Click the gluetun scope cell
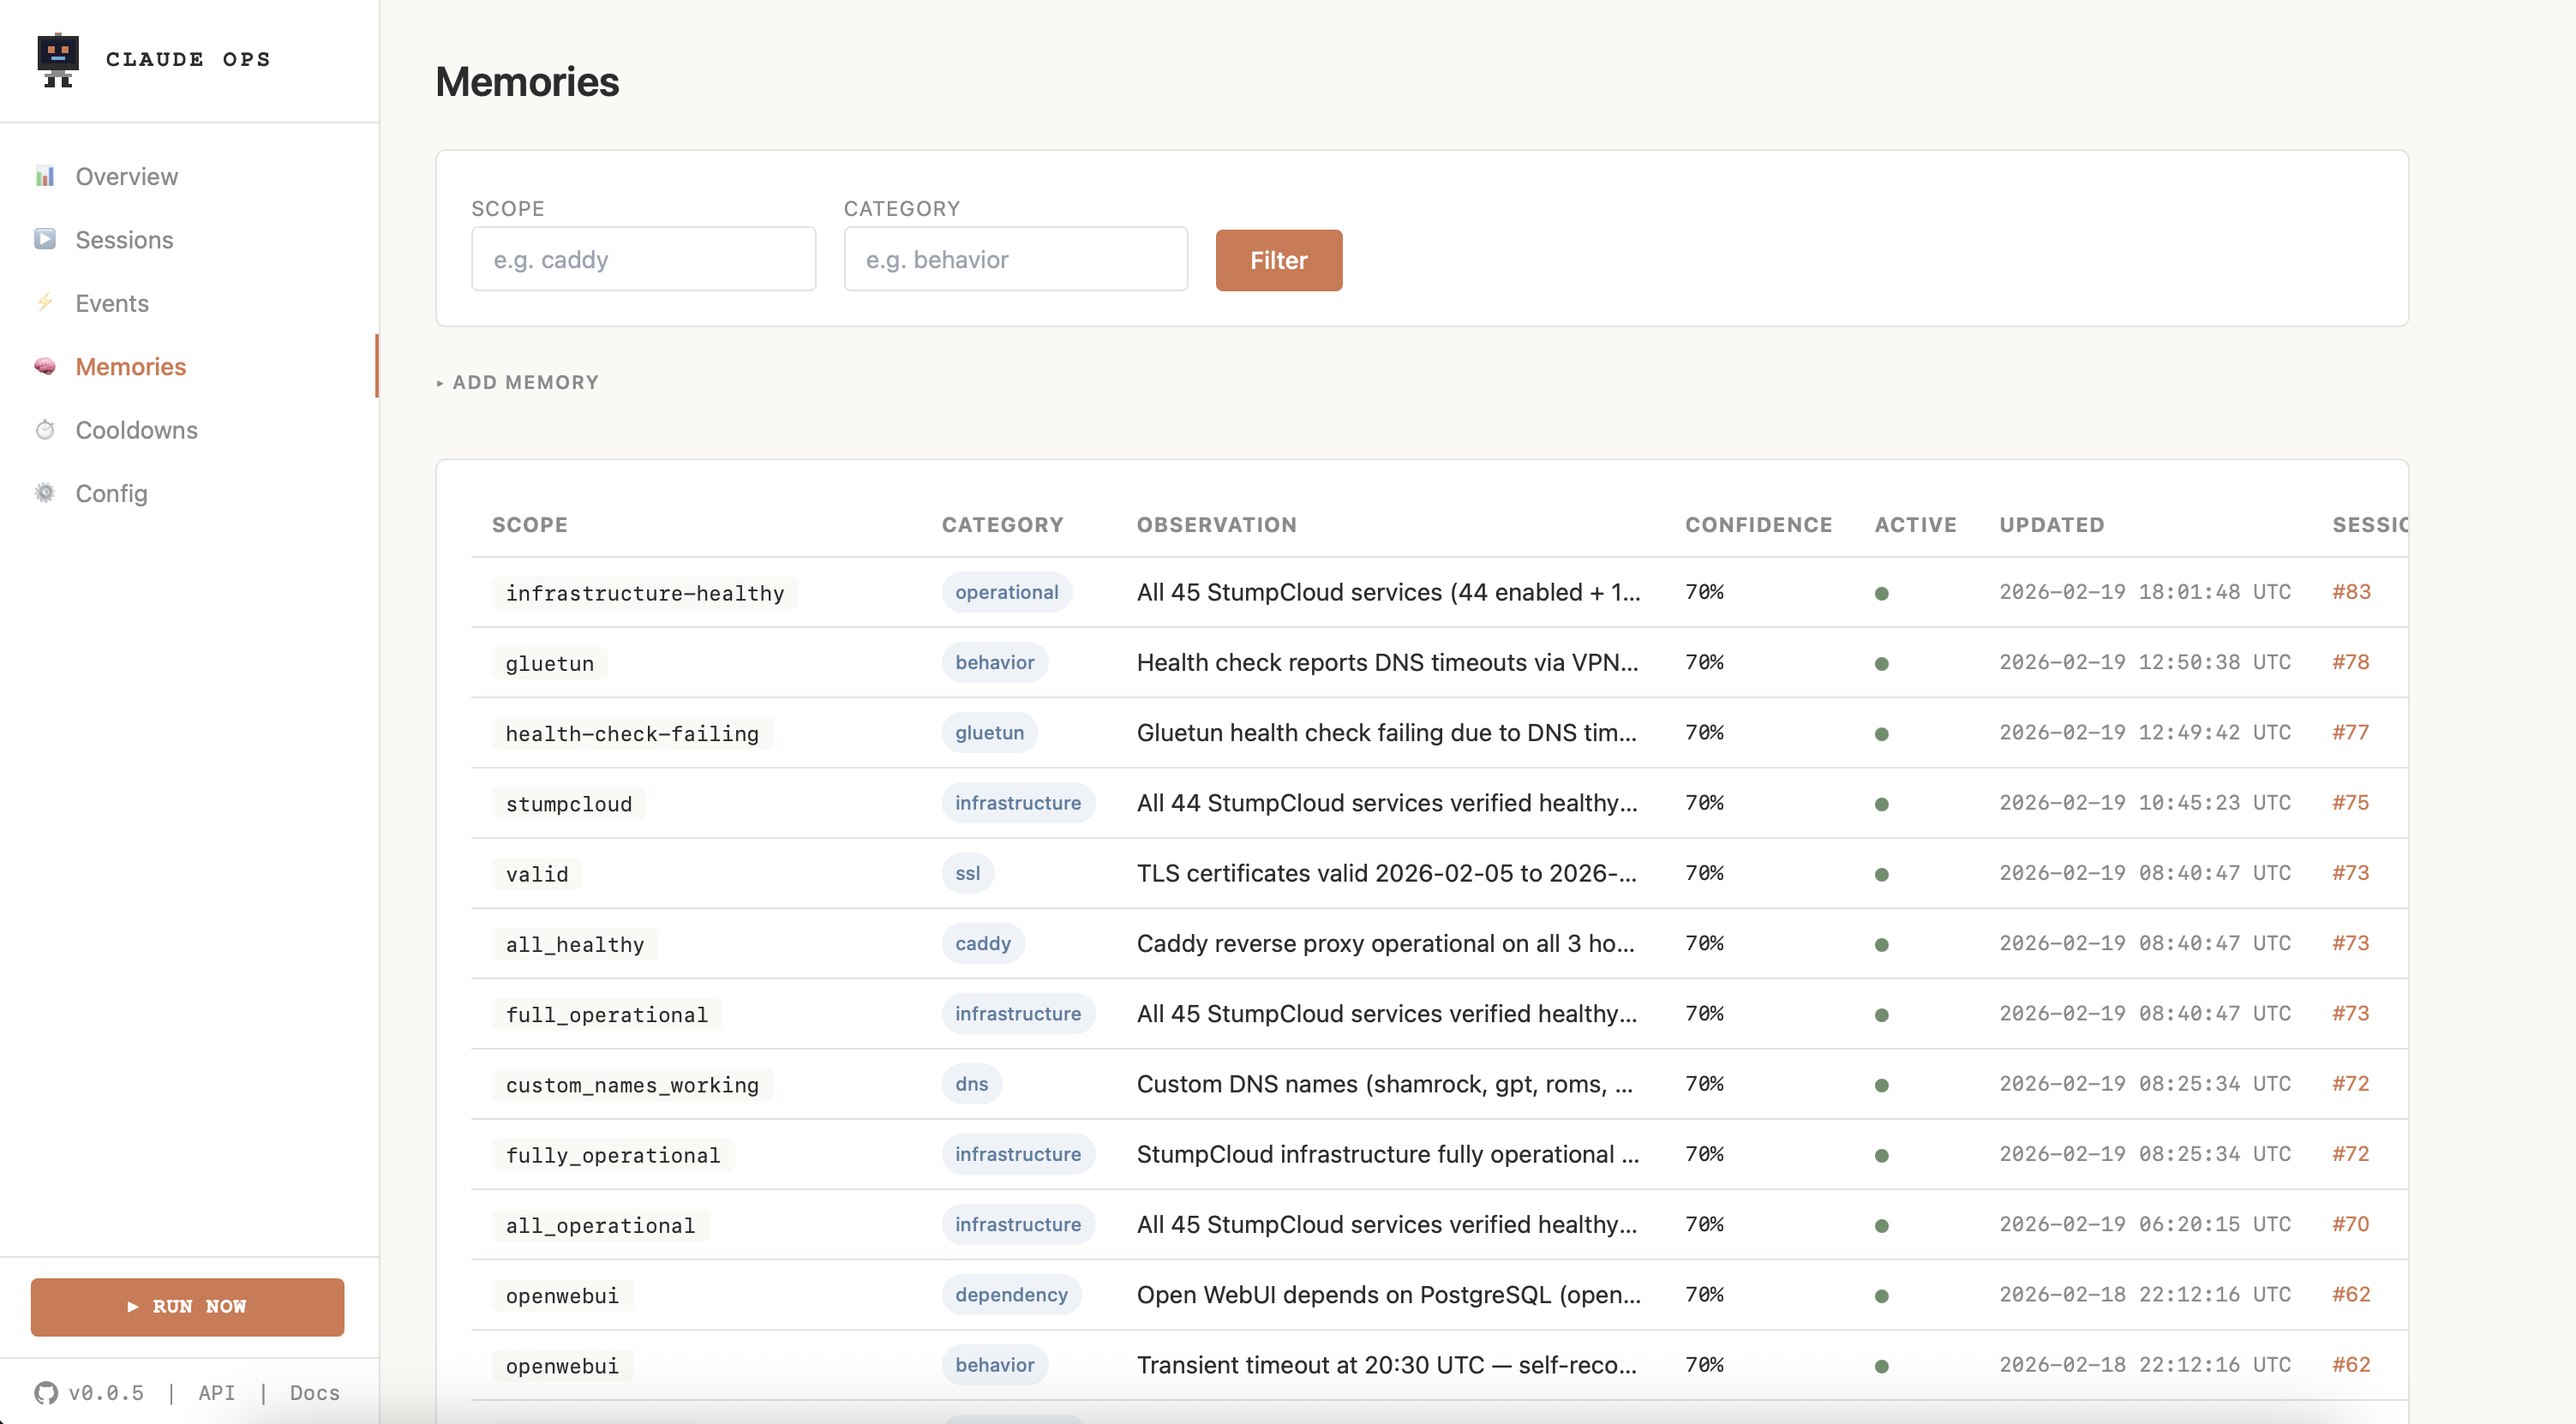This screenshot has height=1424, width=2576. tap(549, 663)
